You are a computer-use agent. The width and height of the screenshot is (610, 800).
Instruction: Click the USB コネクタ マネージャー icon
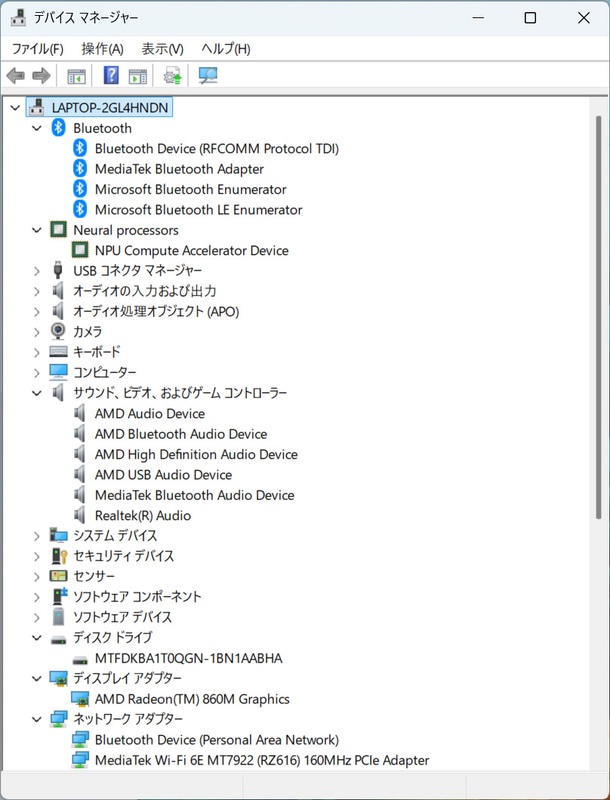(x=58, y=270)
